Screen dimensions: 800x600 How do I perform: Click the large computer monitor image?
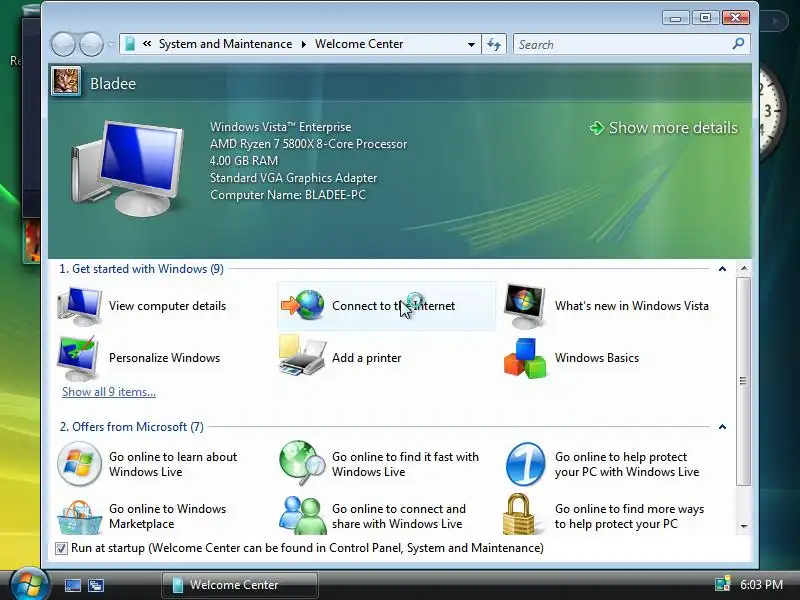(x=128, y=168)
